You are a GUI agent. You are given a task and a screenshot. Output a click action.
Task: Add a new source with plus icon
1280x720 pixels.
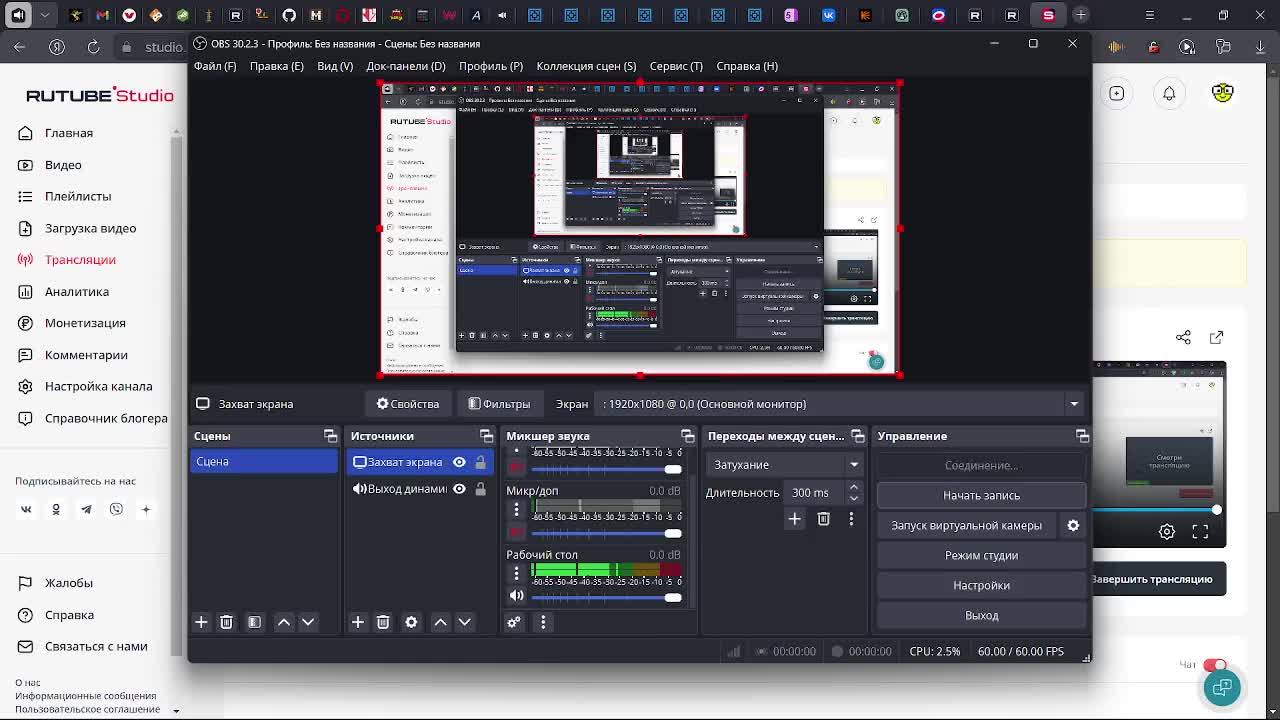click(x=357, y=622)
